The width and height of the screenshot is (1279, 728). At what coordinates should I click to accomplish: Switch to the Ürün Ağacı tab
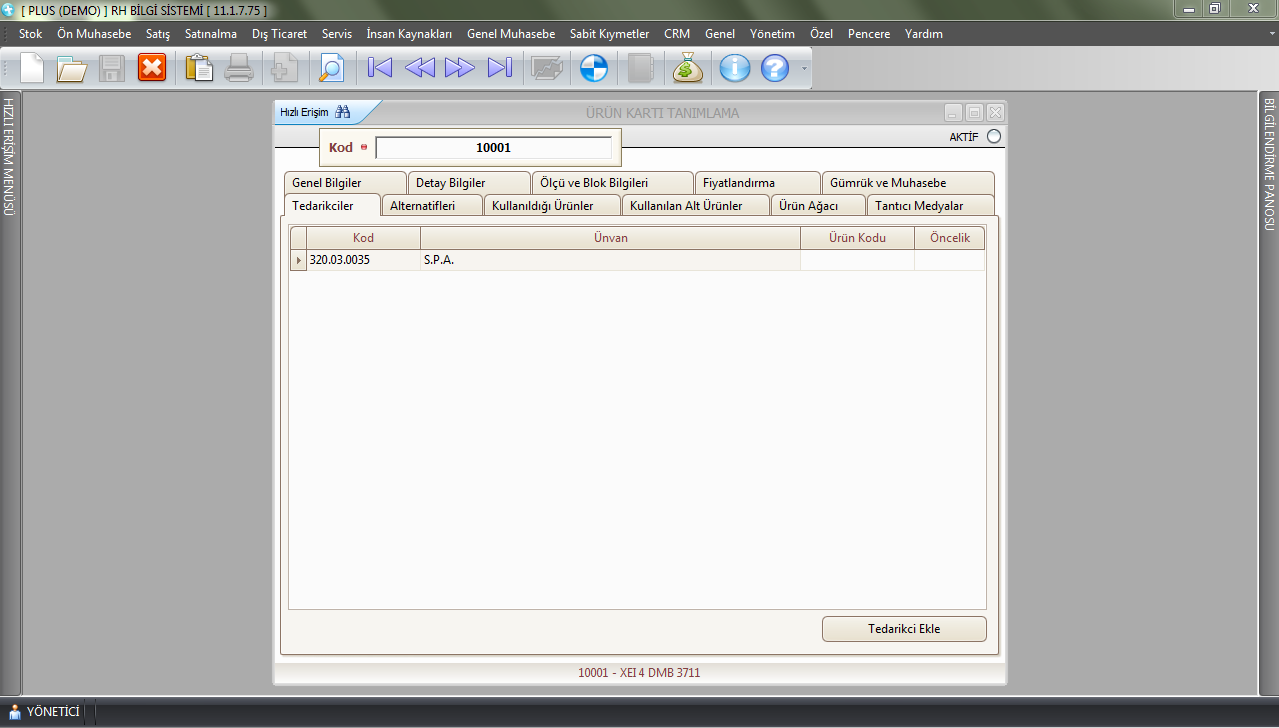pos(808,206)
